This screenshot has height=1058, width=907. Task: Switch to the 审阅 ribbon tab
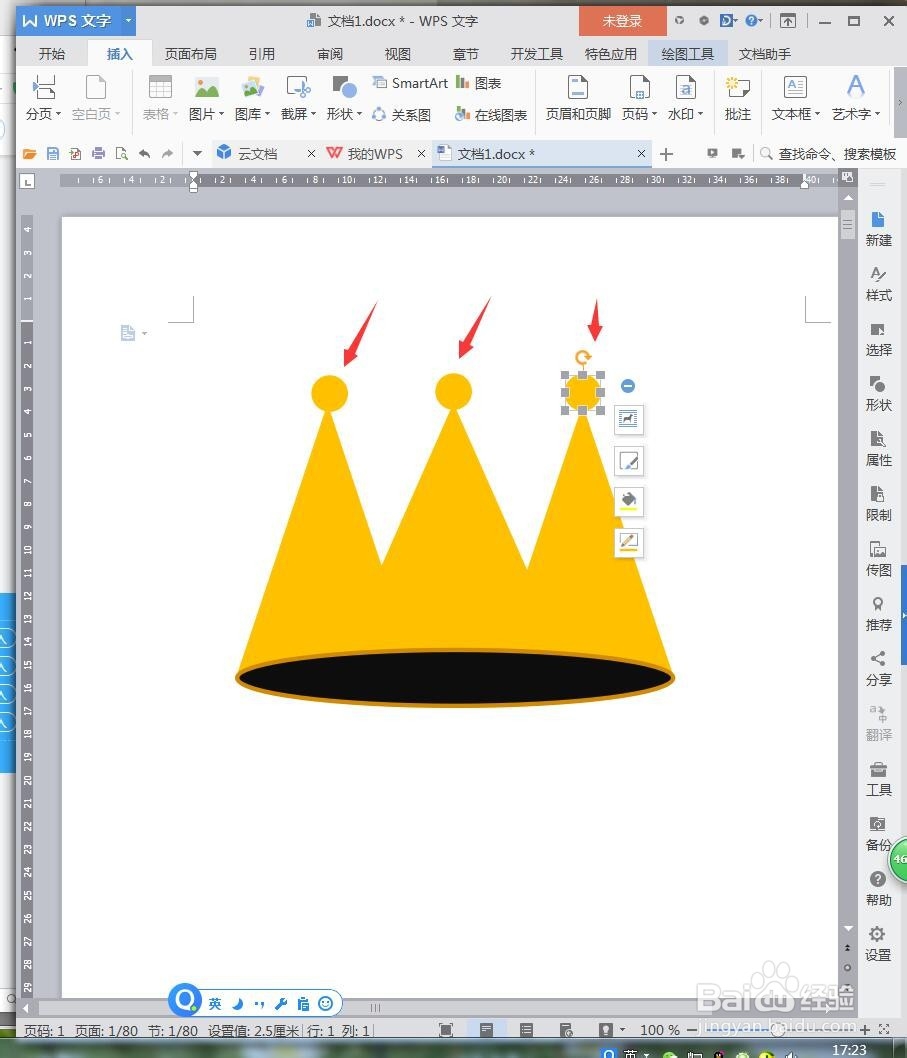(x=330, y=54)
